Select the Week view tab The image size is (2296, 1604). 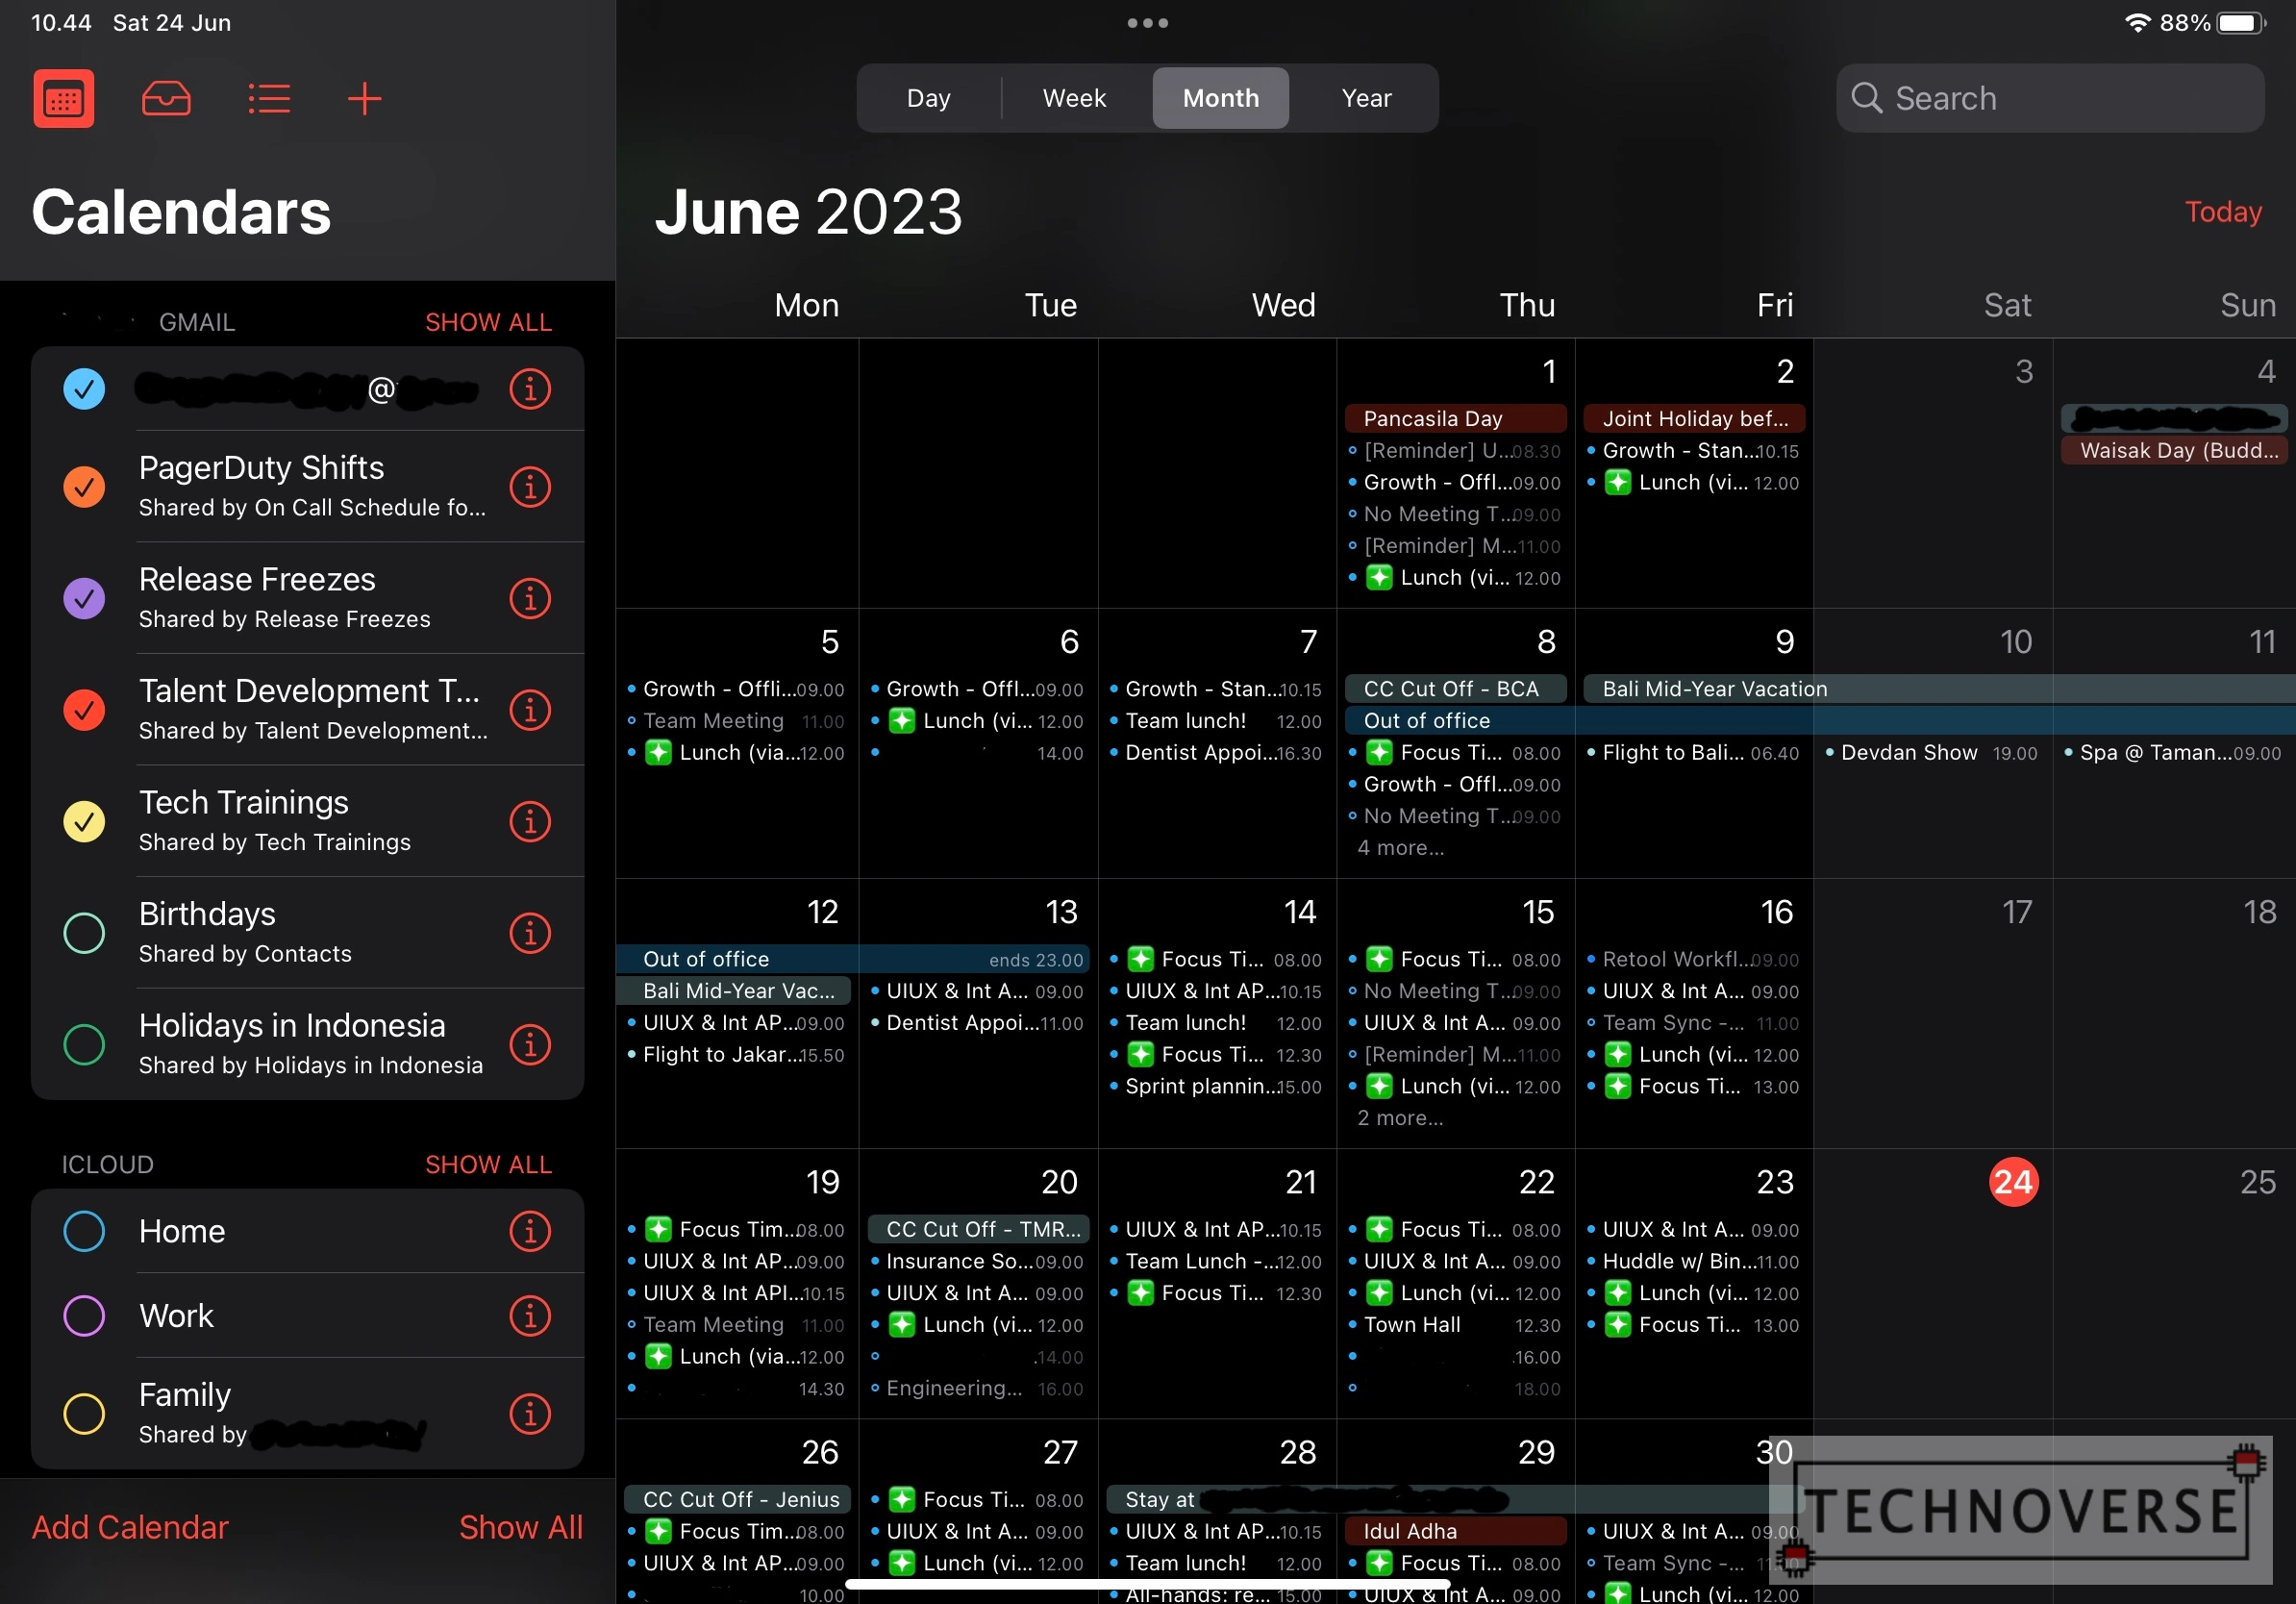pos(1075,98)
